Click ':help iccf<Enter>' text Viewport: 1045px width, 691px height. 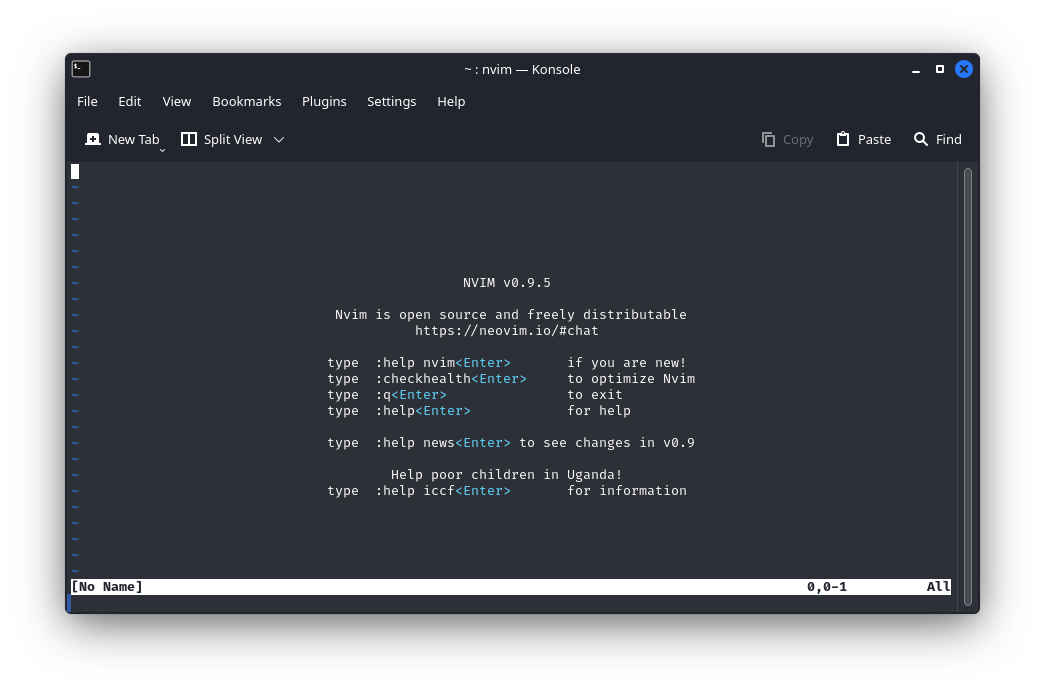[443, 490]
